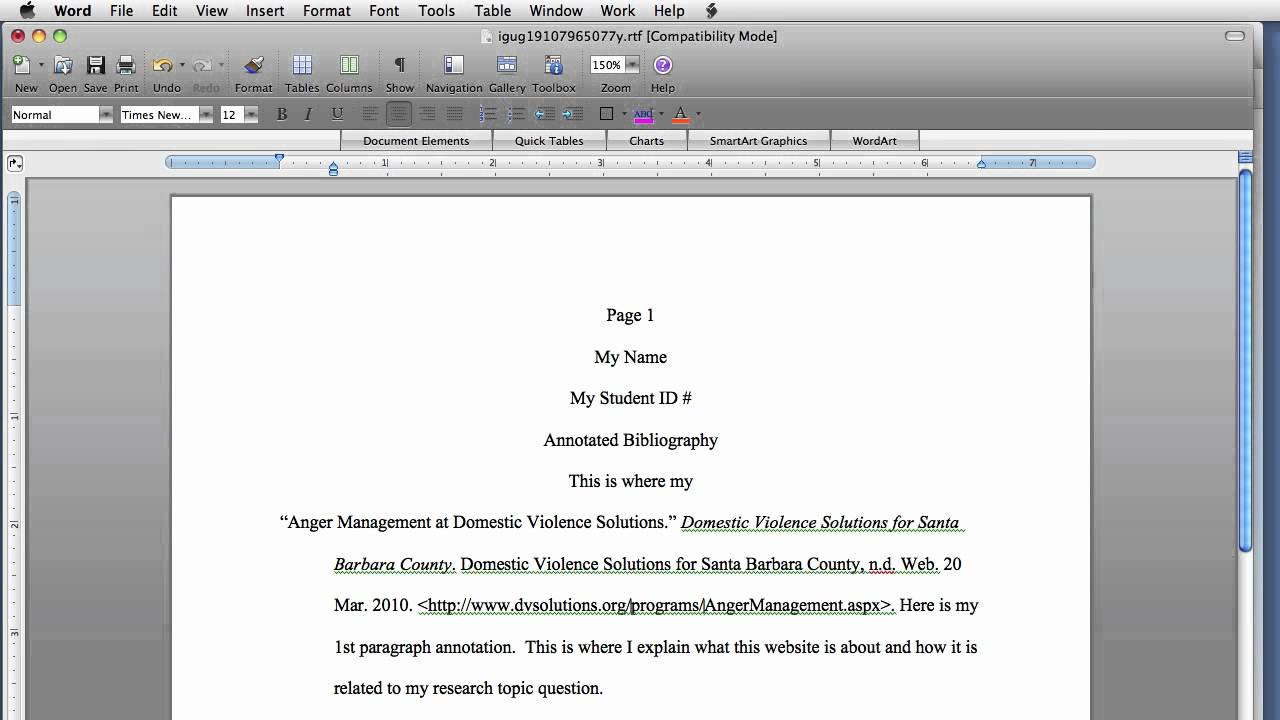Screen dimensions: 1280x720
Task: Open the Toolbox panel
Action: [x=553, y=66]
